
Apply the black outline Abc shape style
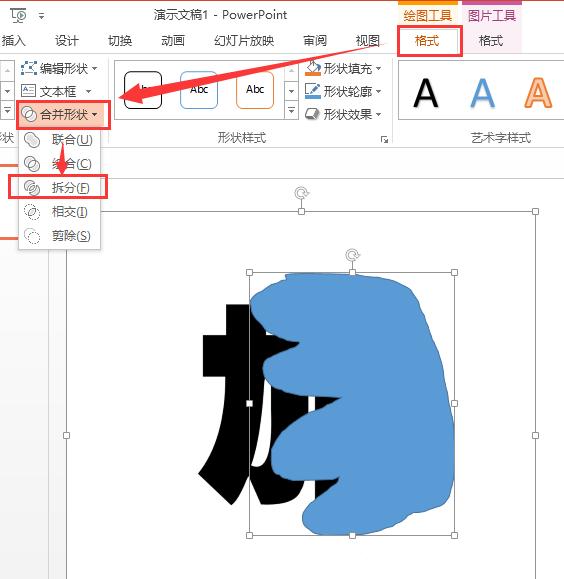pos(143,90)
